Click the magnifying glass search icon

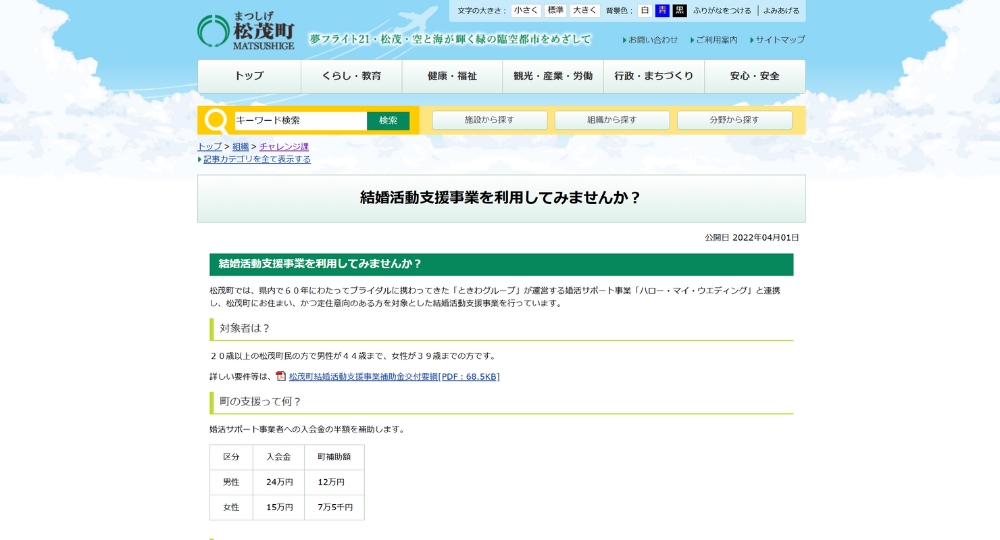(215, 121)
